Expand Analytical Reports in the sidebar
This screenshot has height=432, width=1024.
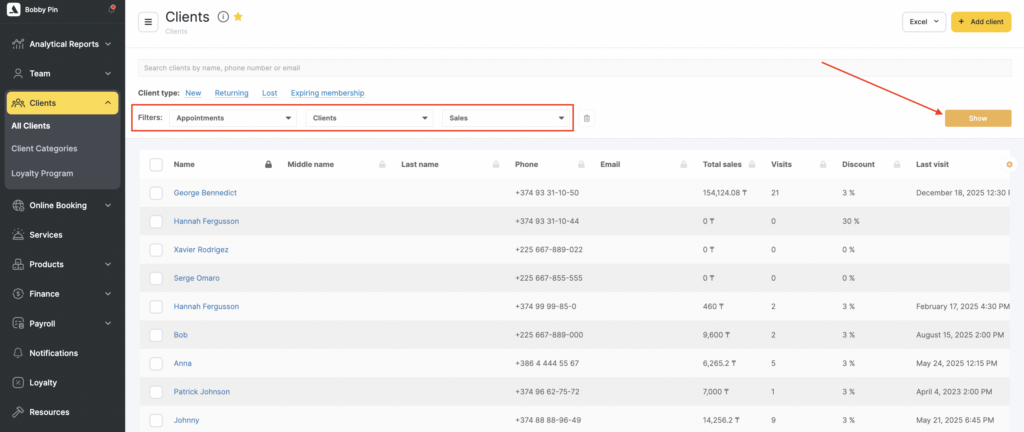point(62,44)
